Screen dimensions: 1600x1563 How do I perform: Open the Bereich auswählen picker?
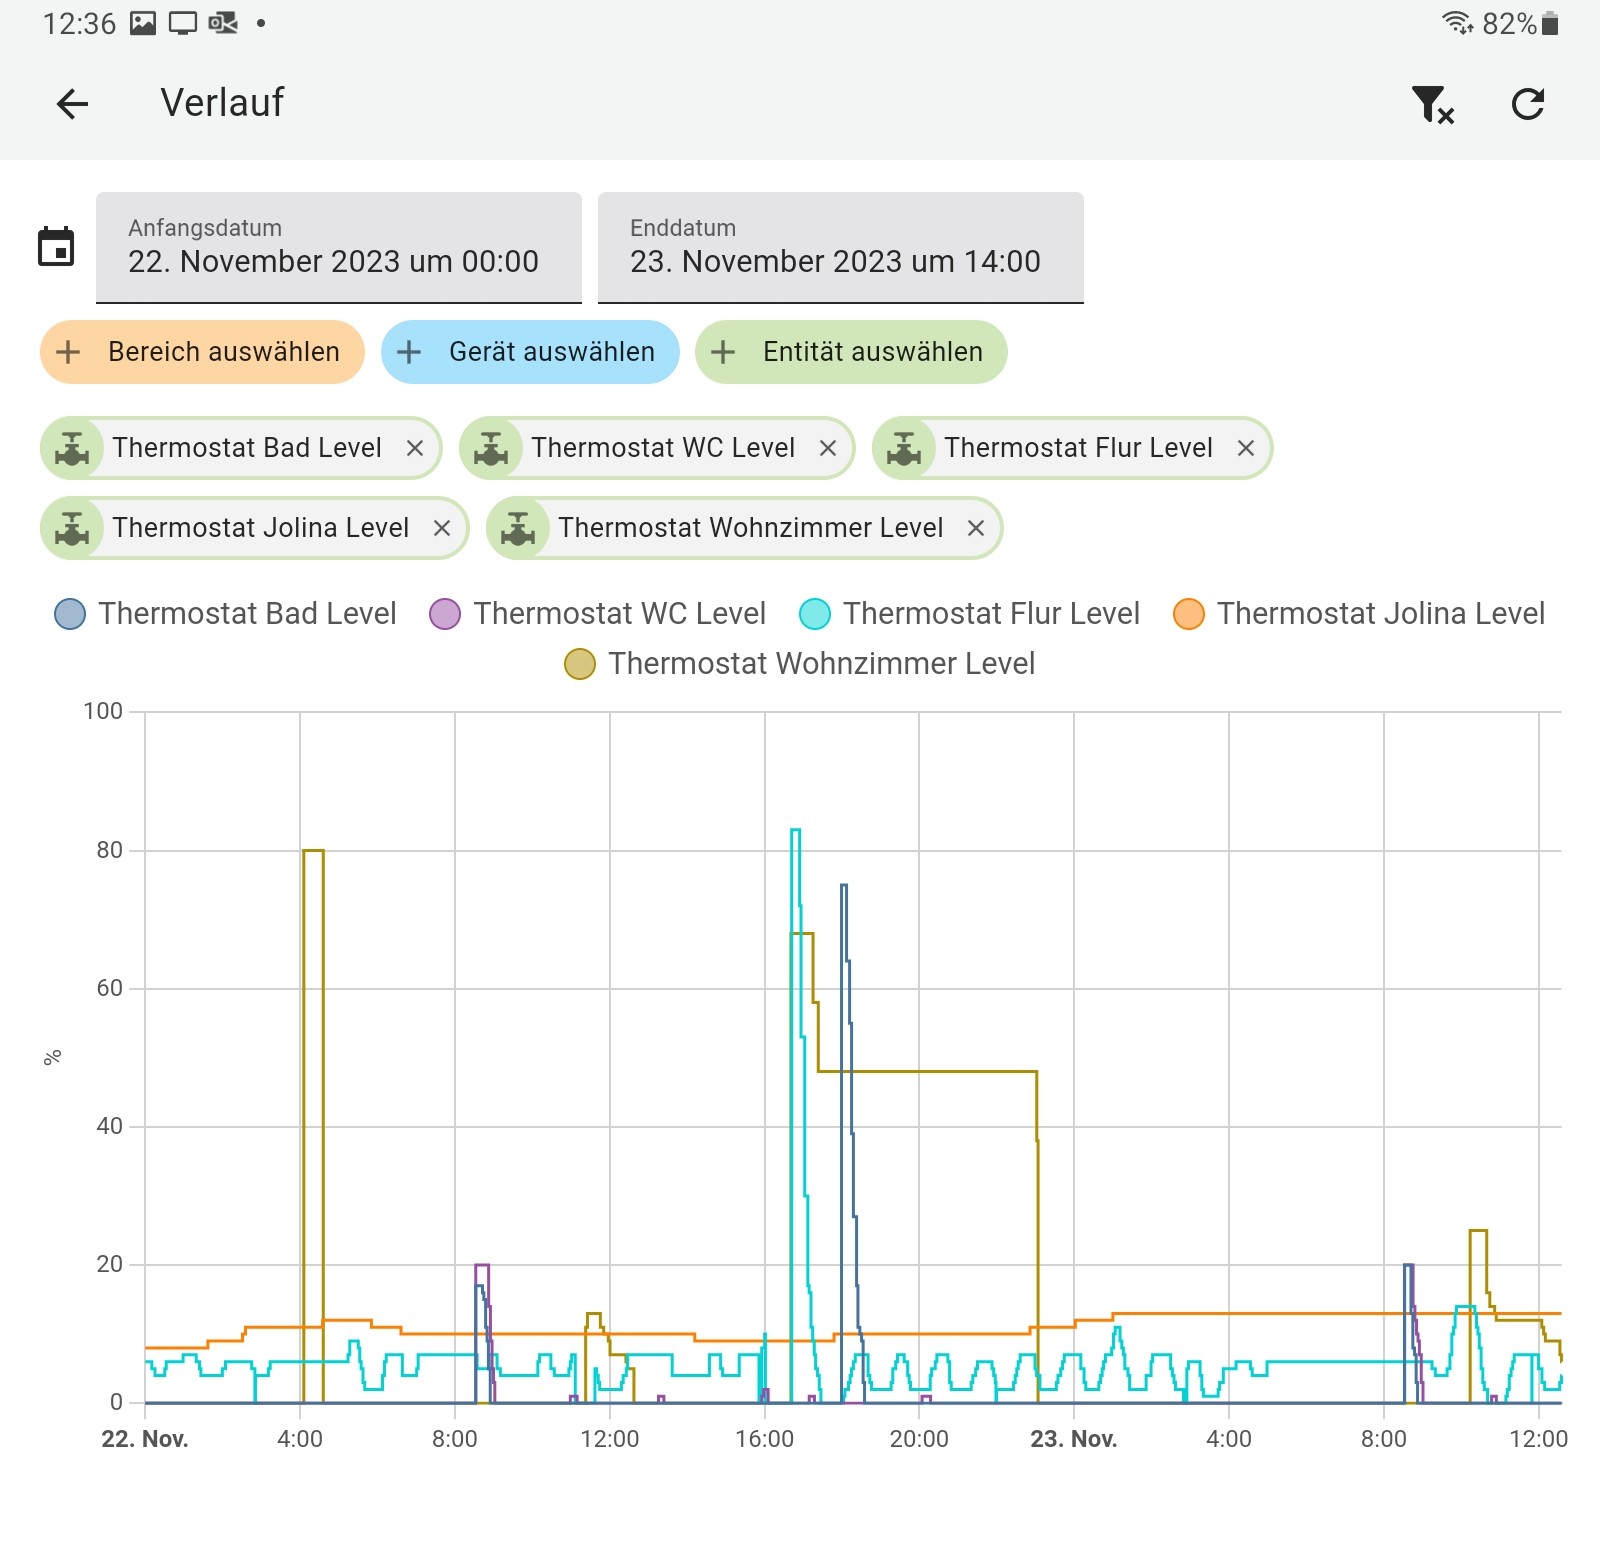[x=202, y=352]
